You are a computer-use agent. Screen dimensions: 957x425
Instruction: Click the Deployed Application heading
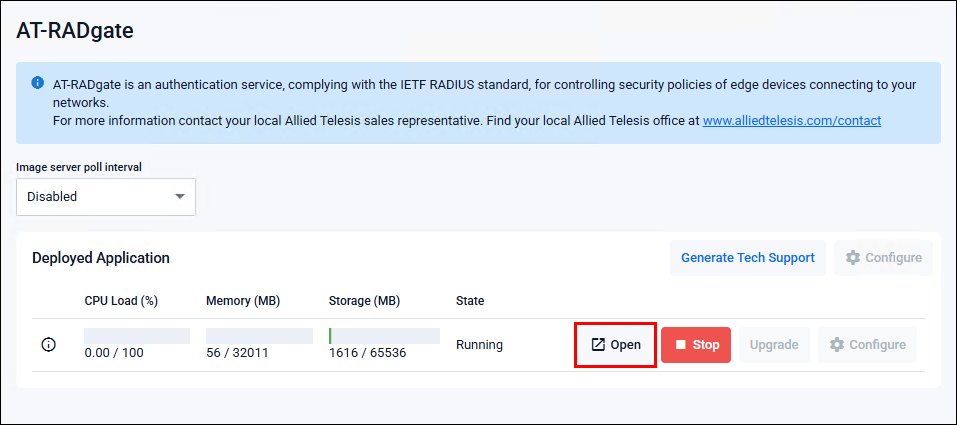click(x=101, y=258)
